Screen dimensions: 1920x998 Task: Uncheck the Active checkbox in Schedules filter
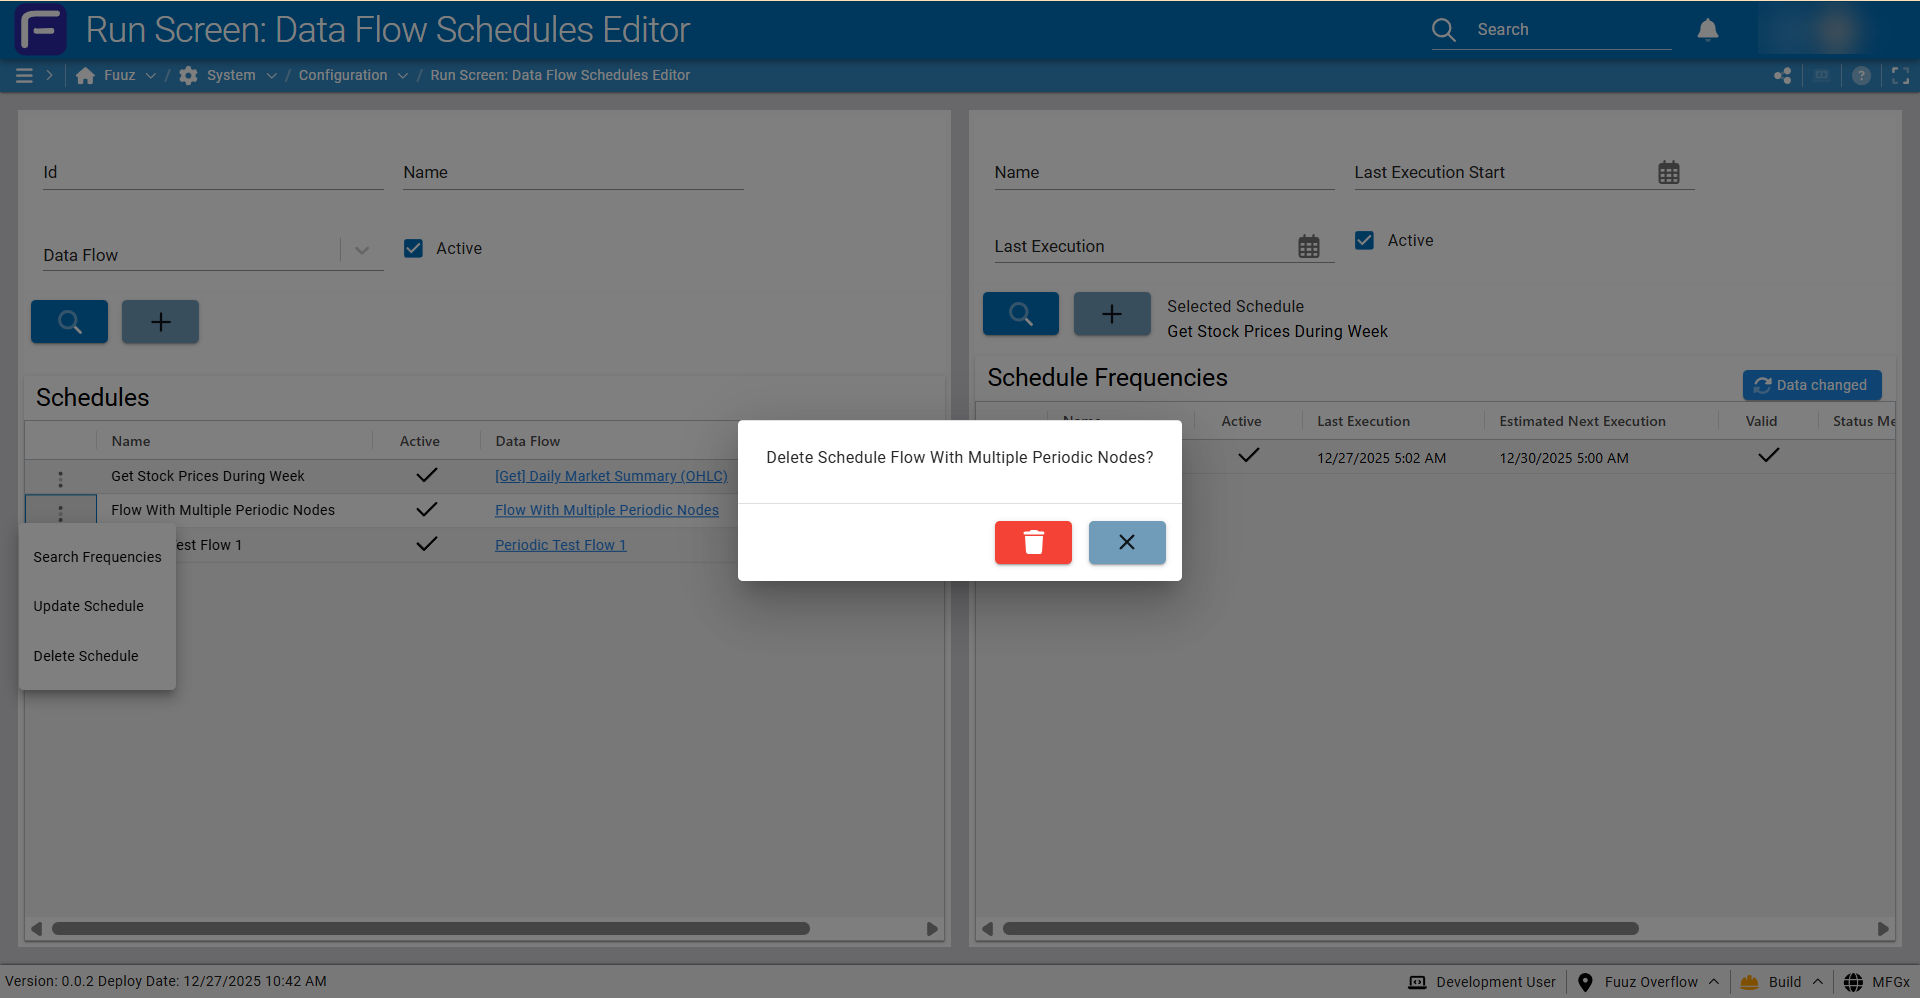[x=413, y=248]
